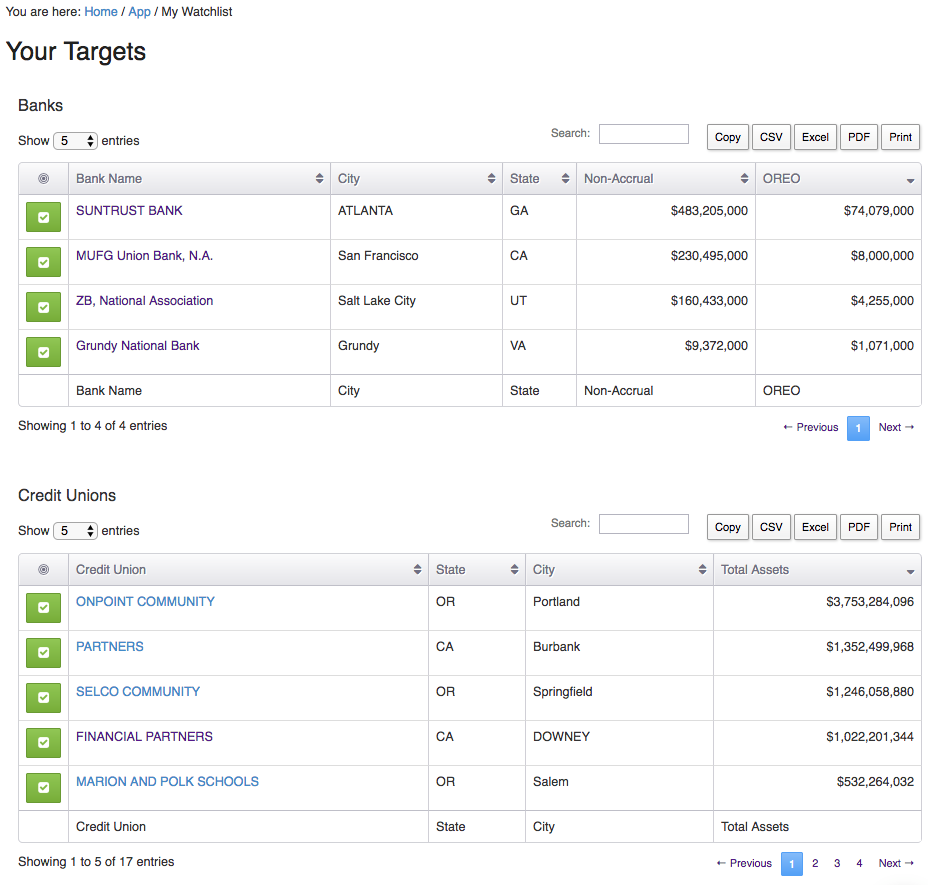
Task: Click Previous in Credit Unions pagination
Action: click(744, 864)
